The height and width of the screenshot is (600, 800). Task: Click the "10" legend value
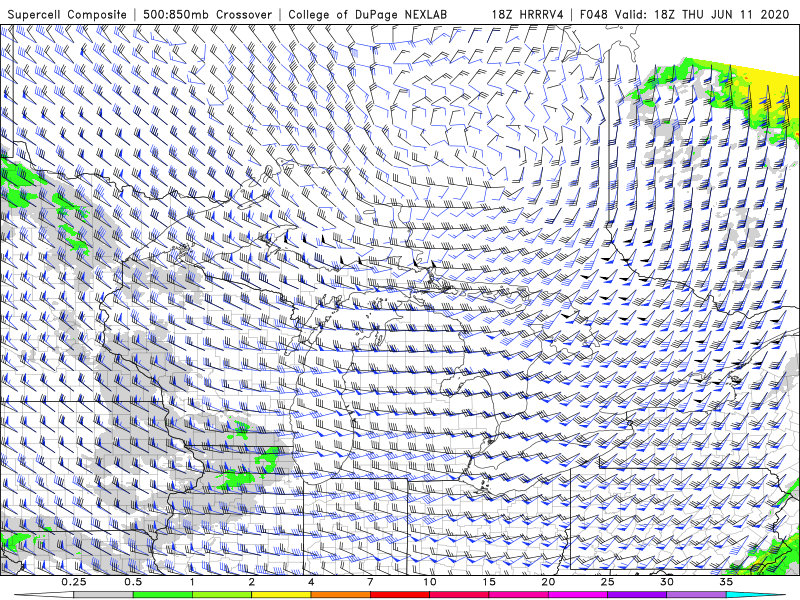(x=430, y=582)
